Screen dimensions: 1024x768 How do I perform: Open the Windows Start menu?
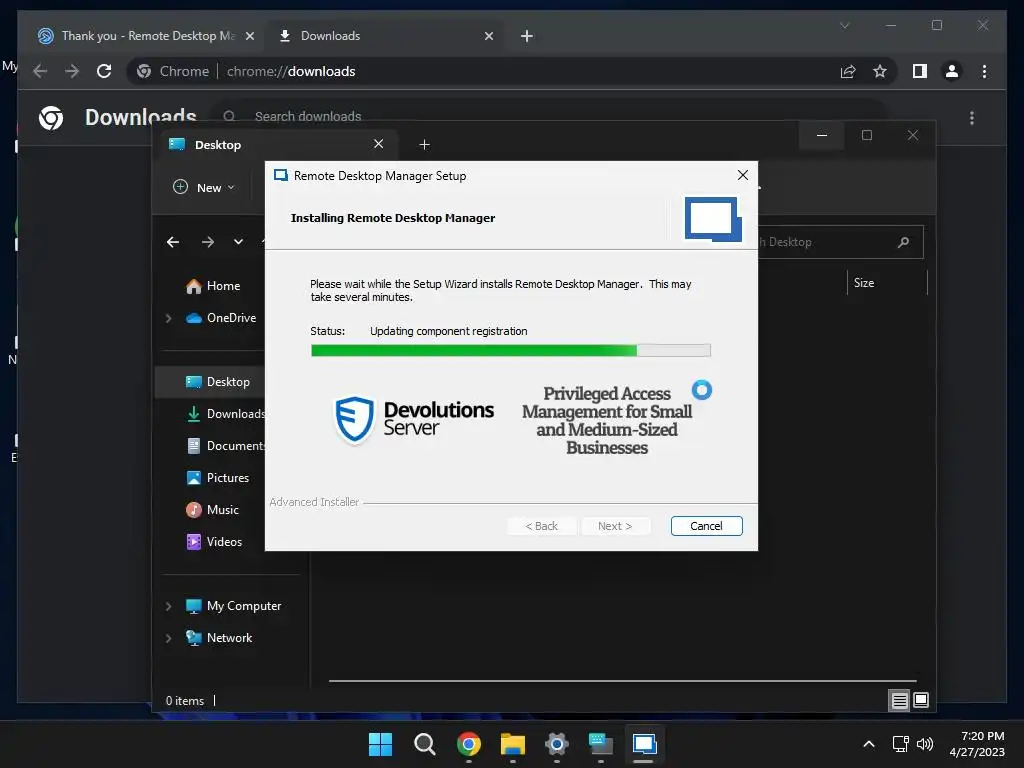tap(380, 744)
